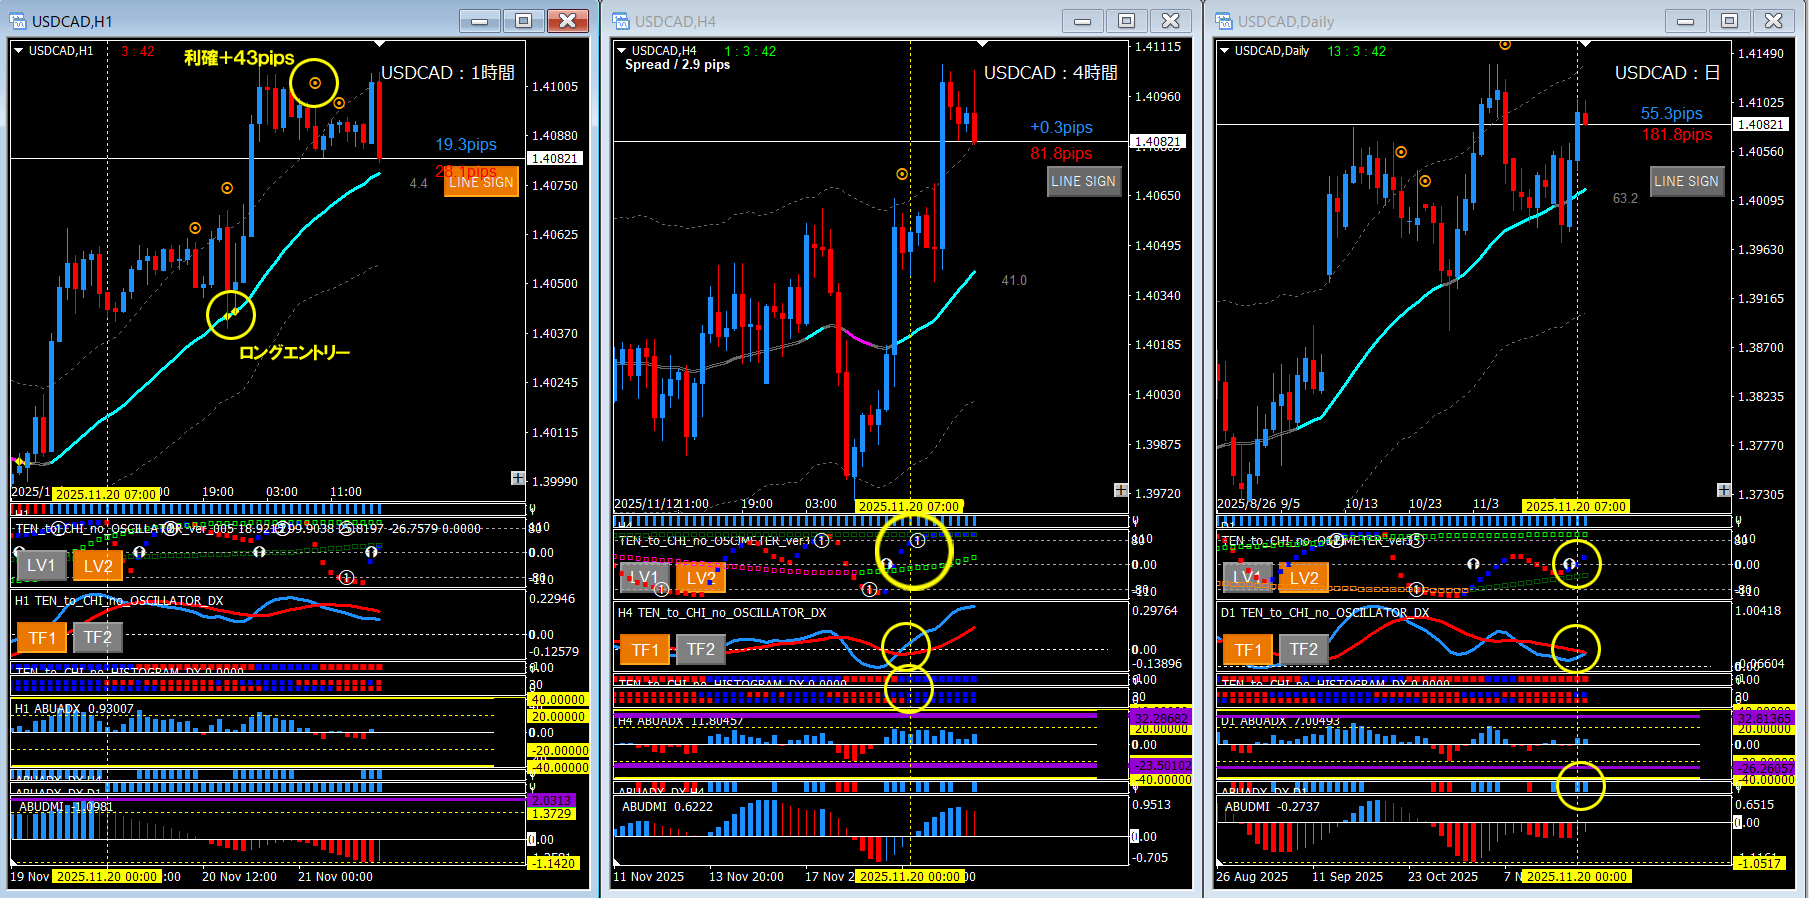This screenshot has width=1810, height=898.
Task: Toggle the LV1 button in the H1 window
Action: pos(41,566)
